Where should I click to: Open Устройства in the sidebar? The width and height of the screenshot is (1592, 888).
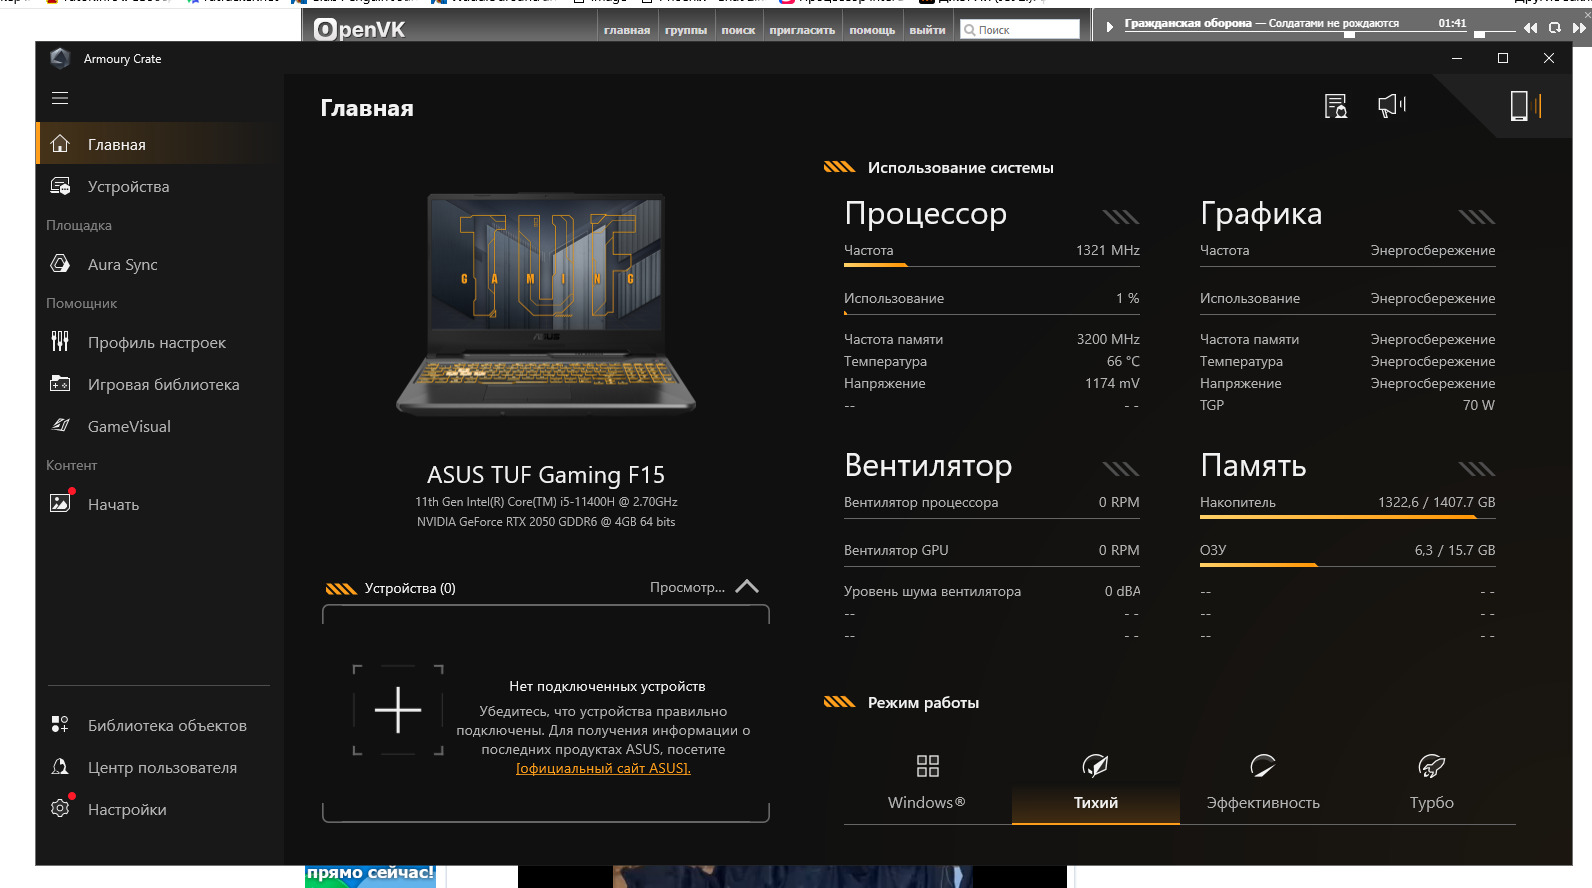pos(160,186)
